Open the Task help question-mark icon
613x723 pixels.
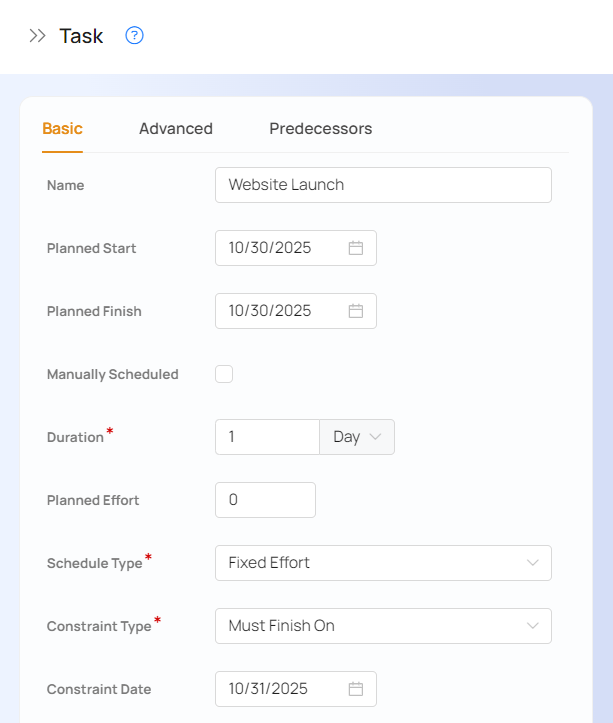point(135,36)
